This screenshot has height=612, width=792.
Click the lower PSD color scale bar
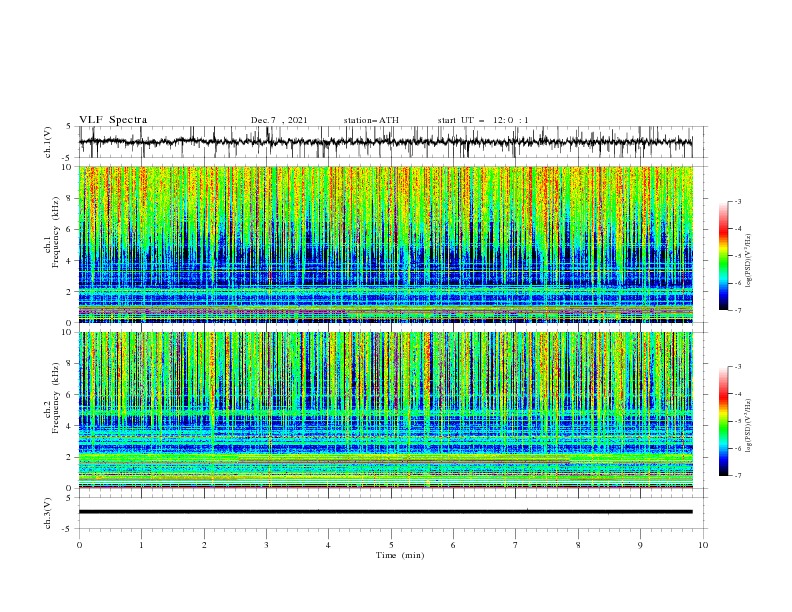723,421
